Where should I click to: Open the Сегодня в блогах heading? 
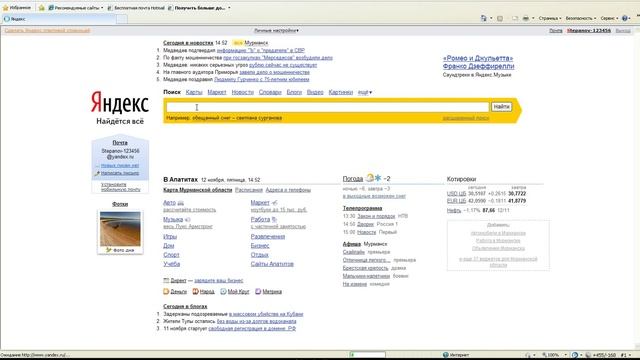(x=185, y=306)
